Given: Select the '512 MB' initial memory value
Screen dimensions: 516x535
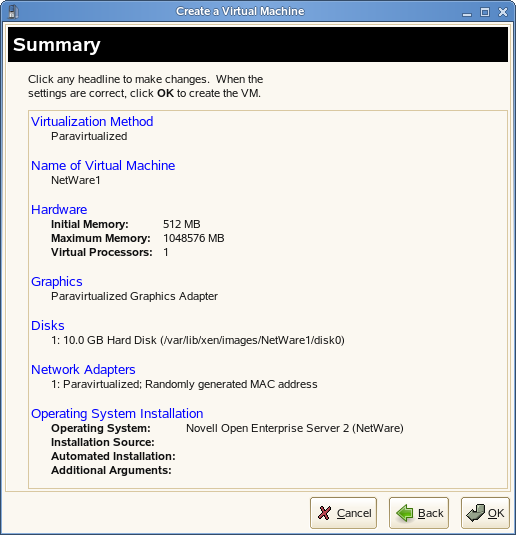Looking at the screenshot, I should point(182,224).
